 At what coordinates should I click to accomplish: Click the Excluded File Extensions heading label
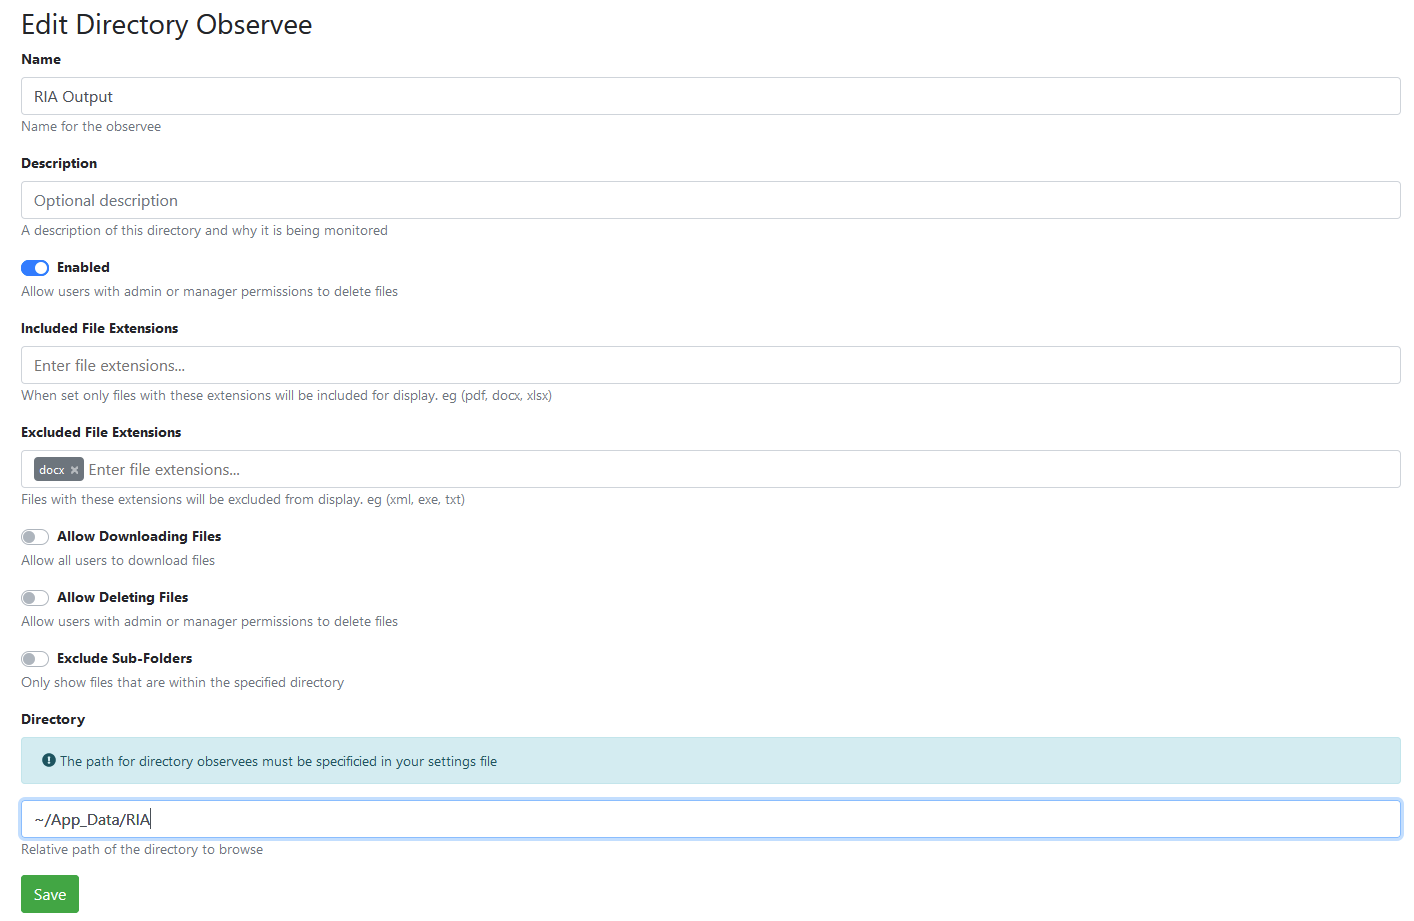click(x=101, y=433)
